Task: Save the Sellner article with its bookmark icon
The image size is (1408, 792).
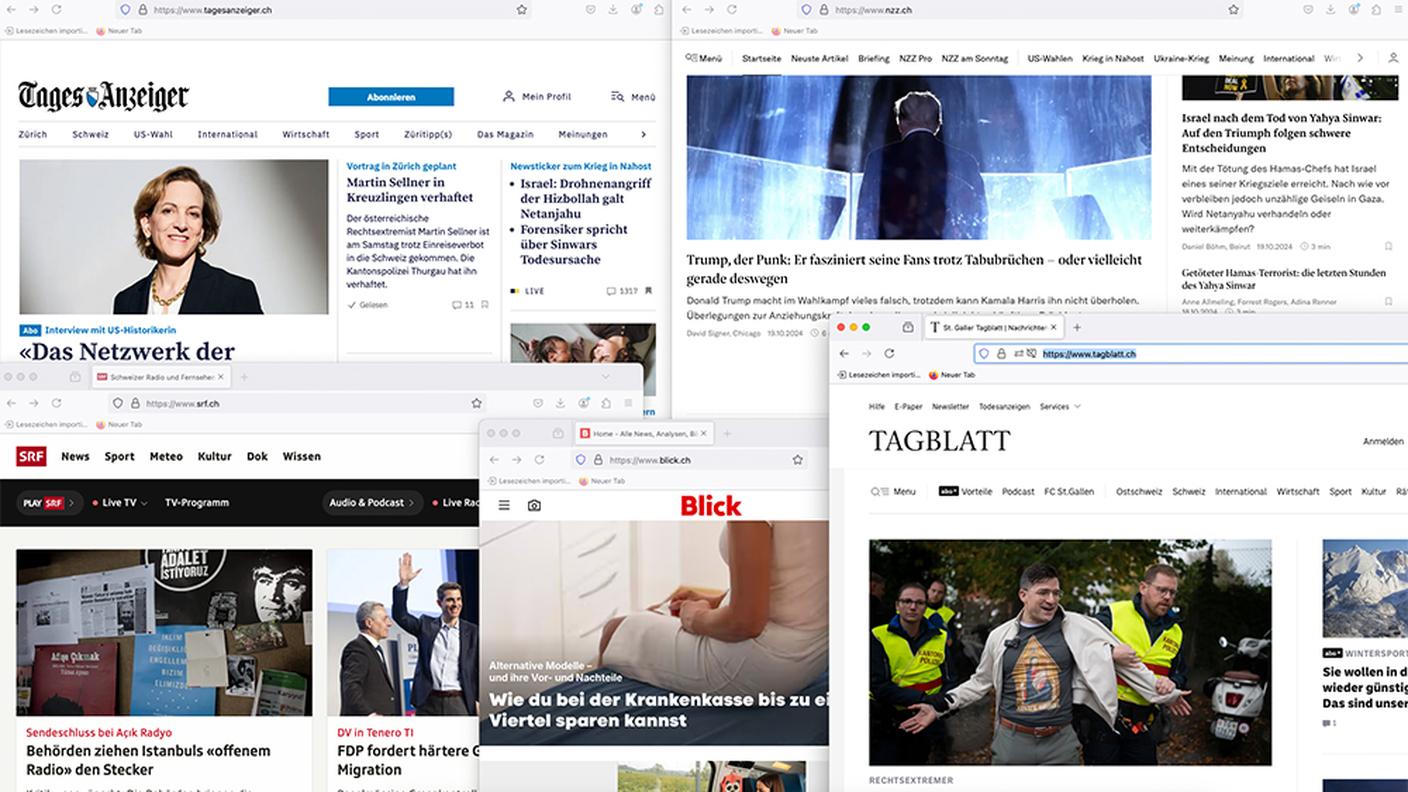Action: pyautogui.click(x=485, y=305)
